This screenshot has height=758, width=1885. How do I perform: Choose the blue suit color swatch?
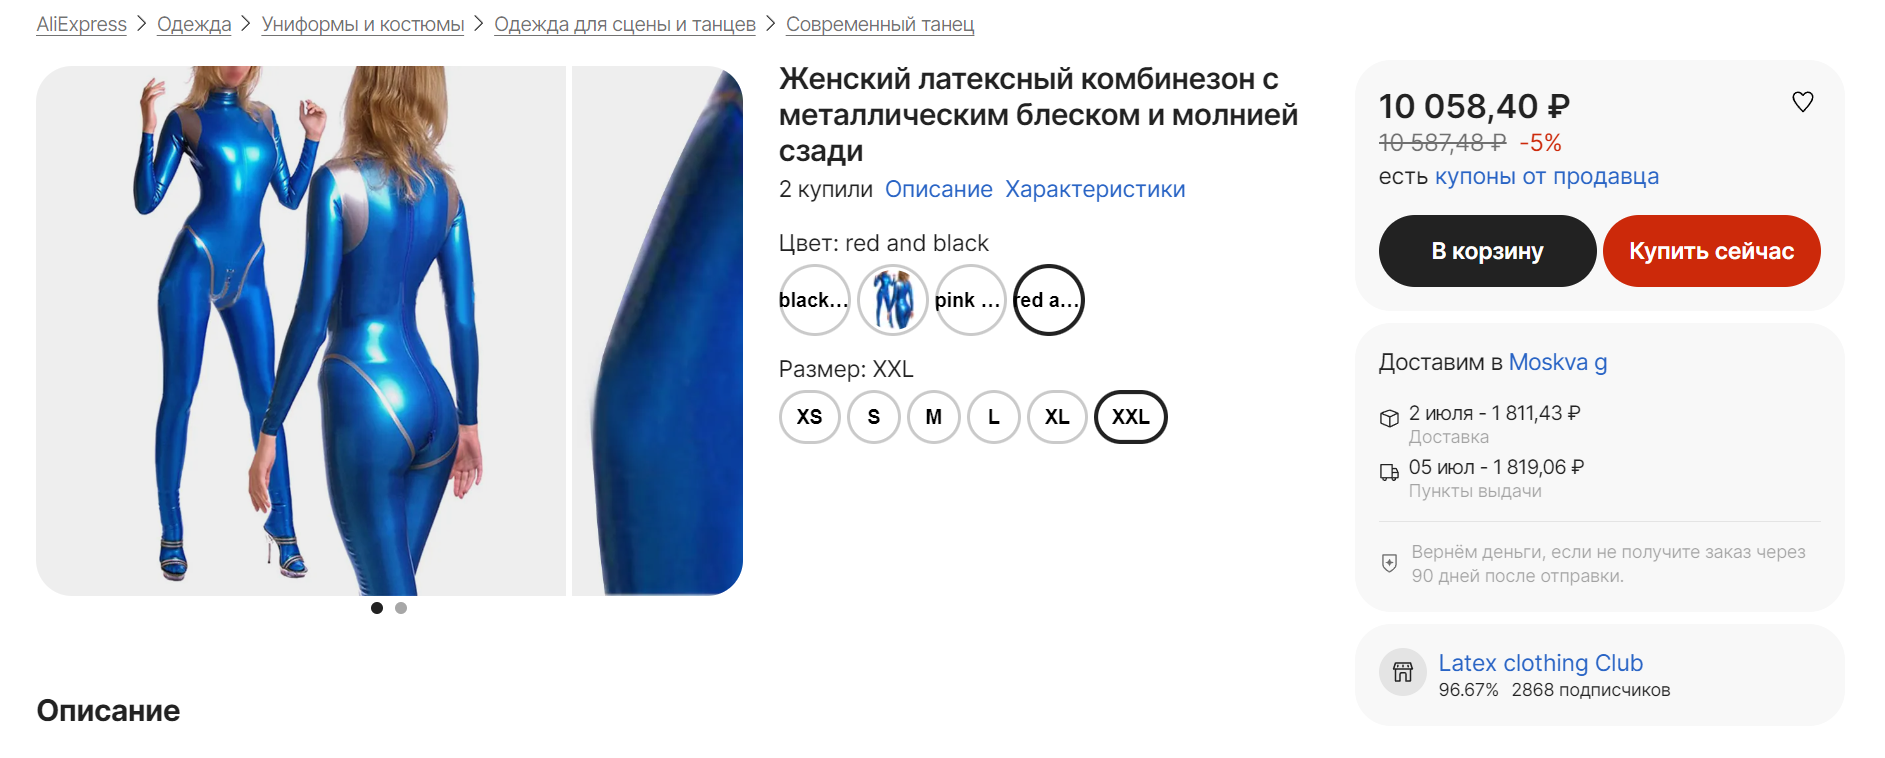click(893, 300)
